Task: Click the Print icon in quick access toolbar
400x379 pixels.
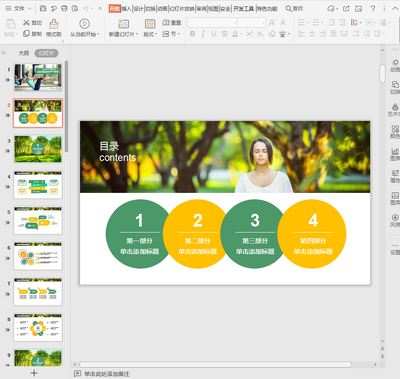Action: 65,8
